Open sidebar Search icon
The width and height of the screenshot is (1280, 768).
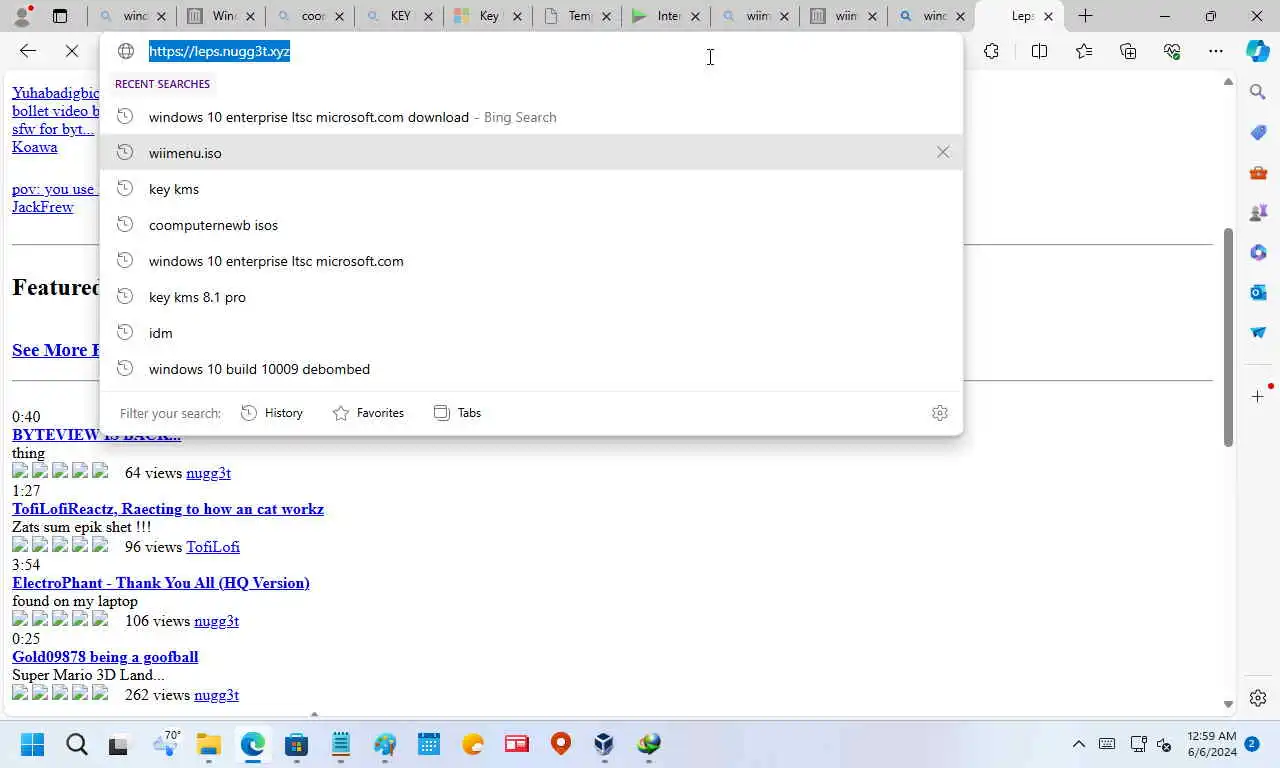click(1258, 92)
